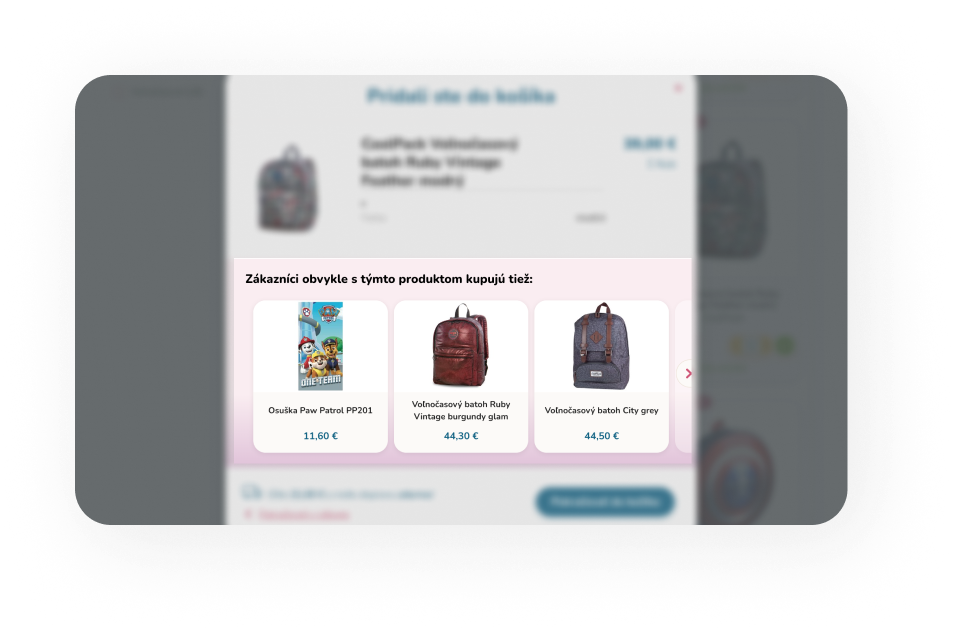Open the Paw Patrol towel product image

click(x=320, y=346)
